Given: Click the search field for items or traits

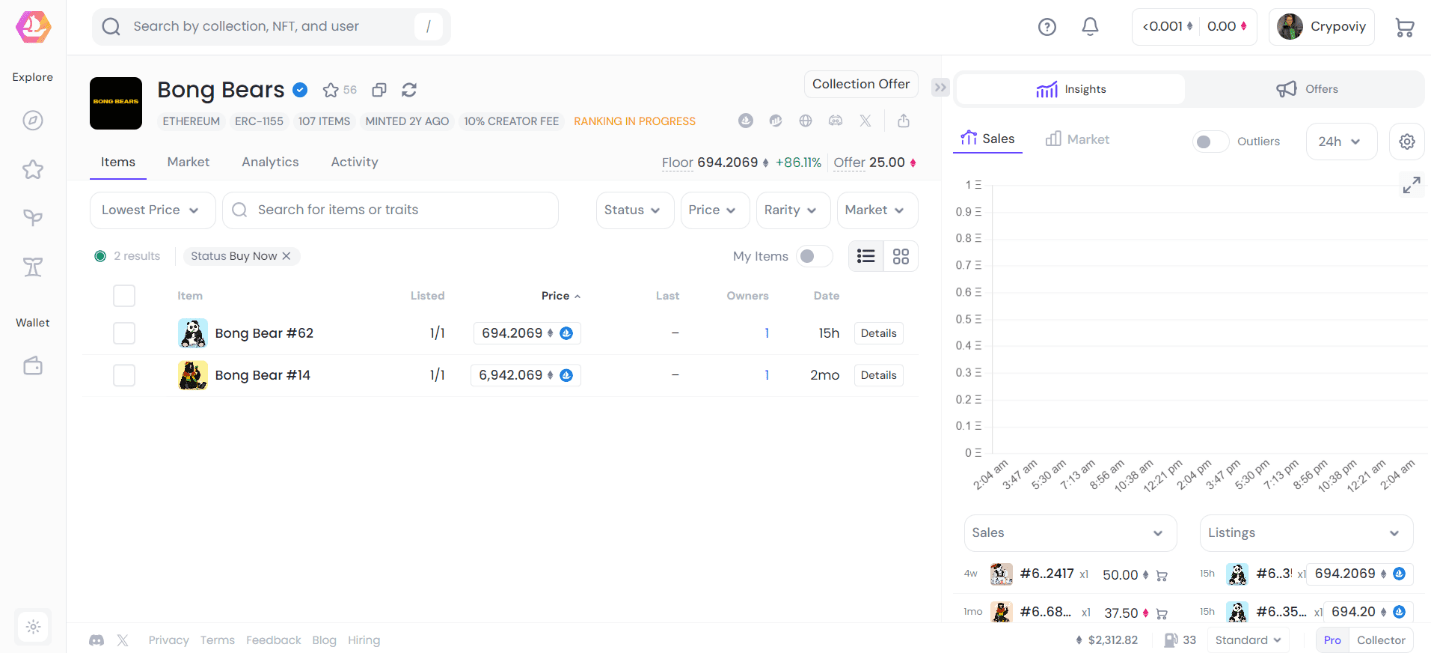Looking at the screenshot, I should tap(390, 210).
